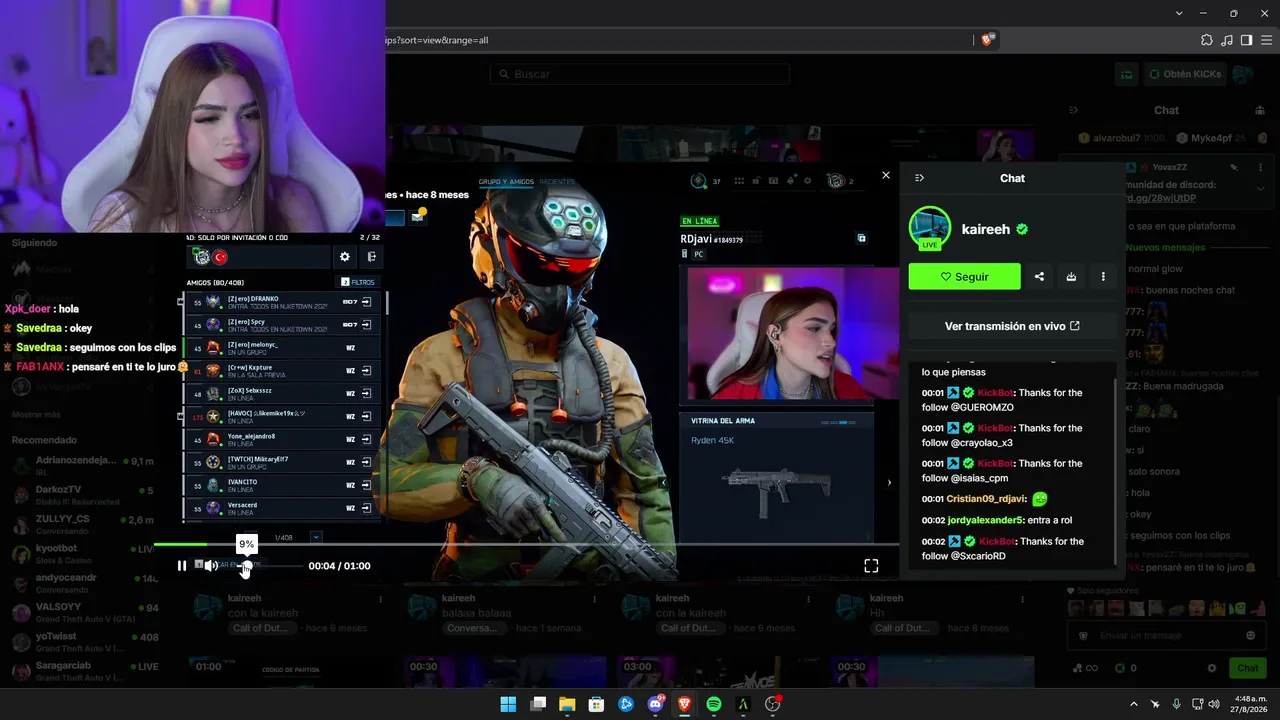Switch to Brave browser on taskbar
The width and height of the screenshot is (1280, 720).
[685, 704]
